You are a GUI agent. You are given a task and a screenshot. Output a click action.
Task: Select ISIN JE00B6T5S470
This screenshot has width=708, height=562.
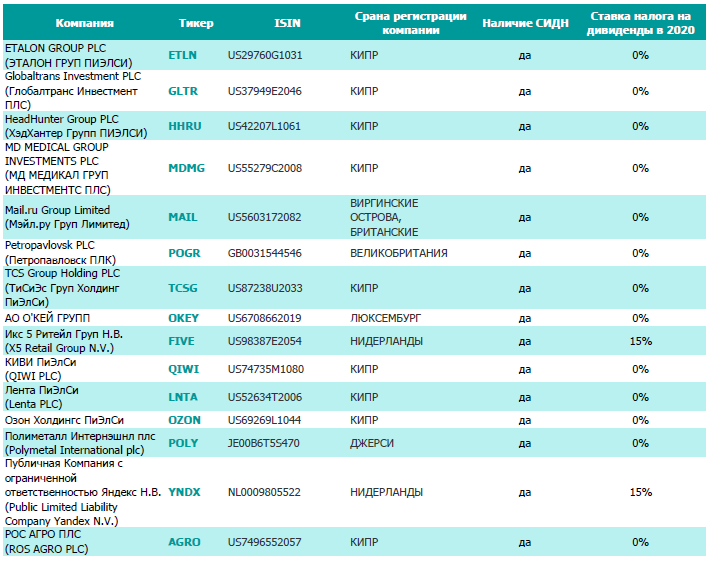(x=263, y=443)
